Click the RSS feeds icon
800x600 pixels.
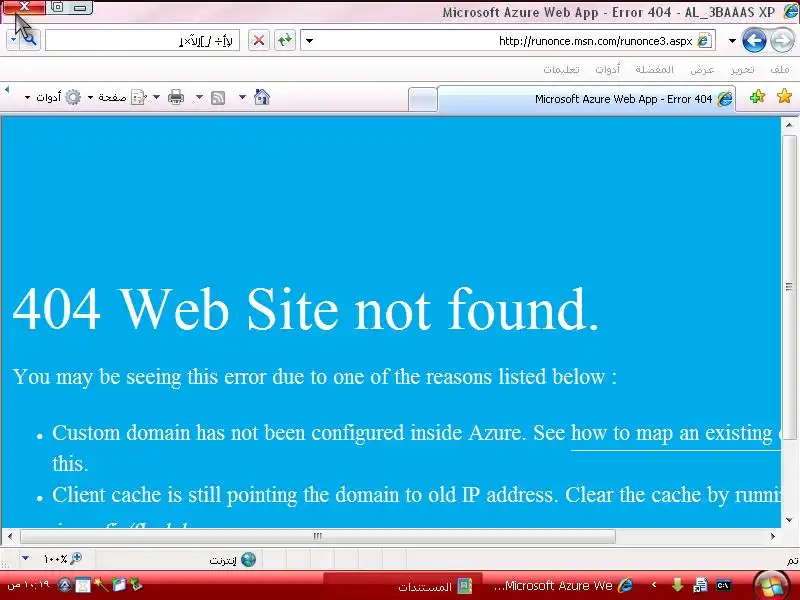(218, 97)
